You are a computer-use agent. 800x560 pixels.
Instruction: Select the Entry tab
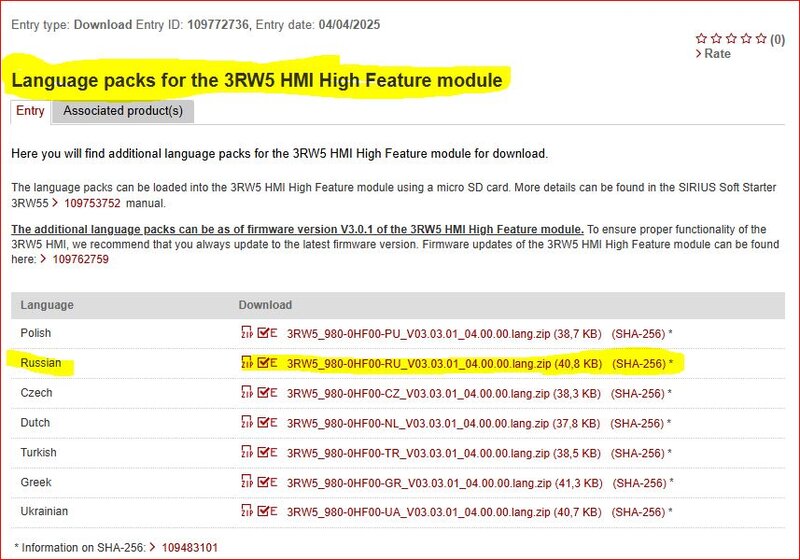(x=30, y=111)
